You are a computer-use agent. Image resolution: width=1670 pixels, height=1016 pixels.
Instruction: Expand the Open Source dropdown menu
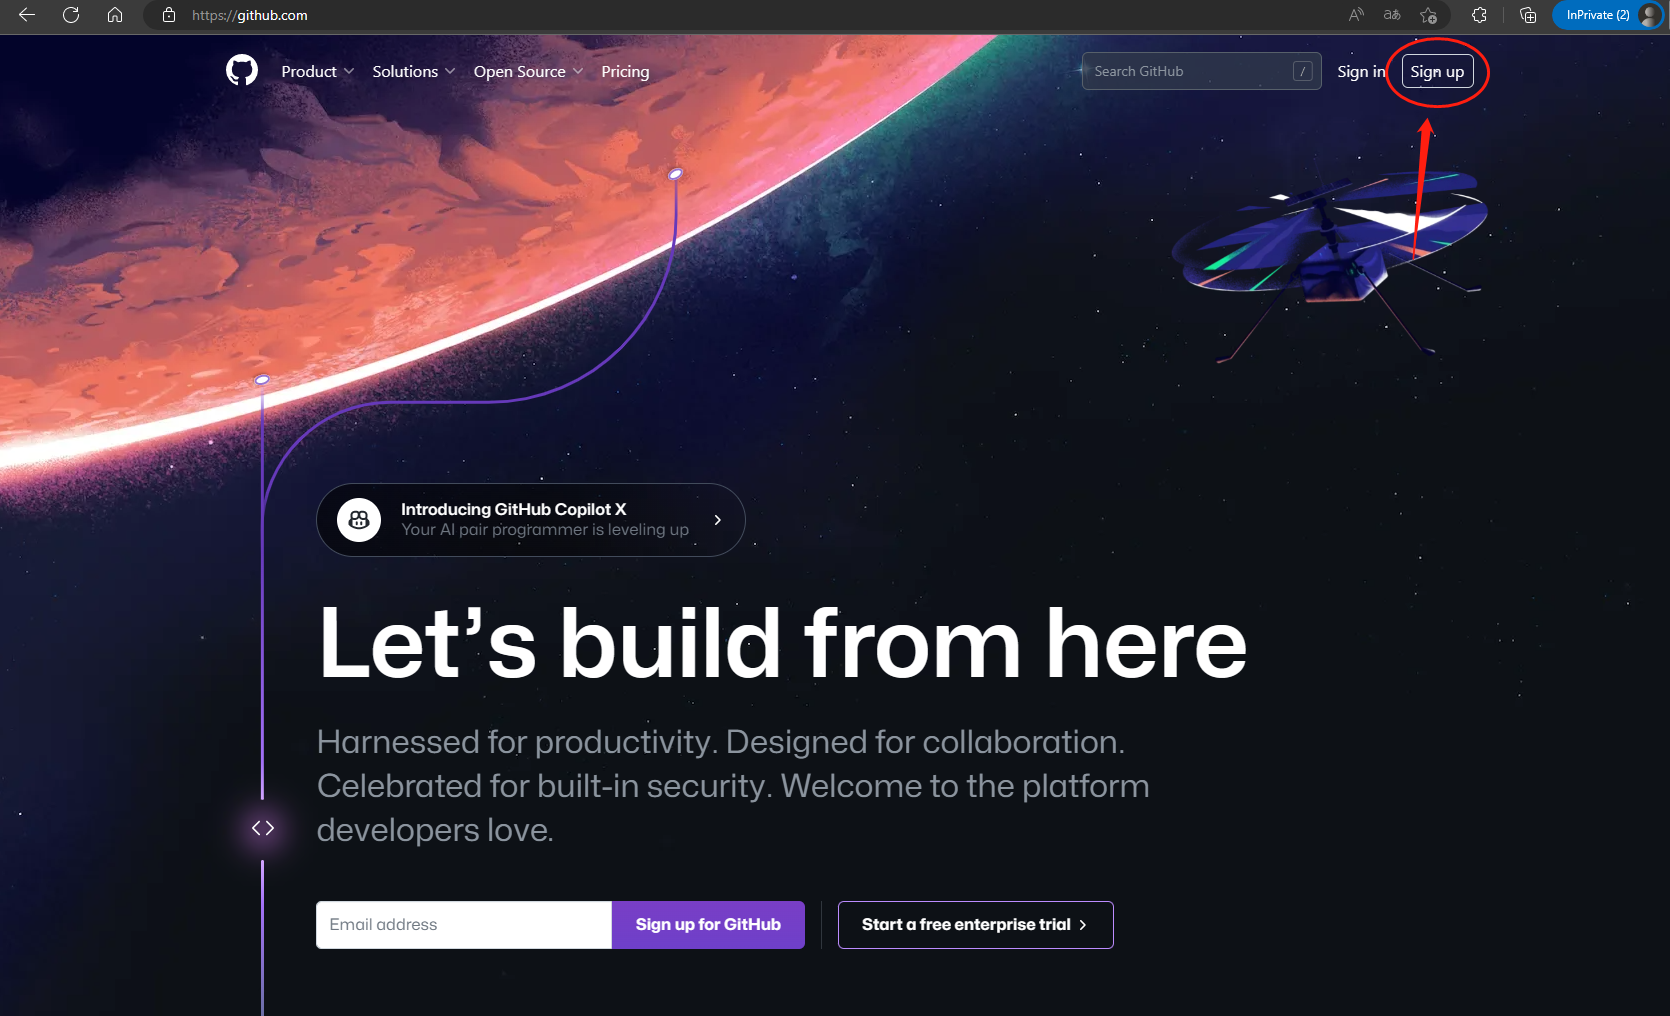[528, 72]
